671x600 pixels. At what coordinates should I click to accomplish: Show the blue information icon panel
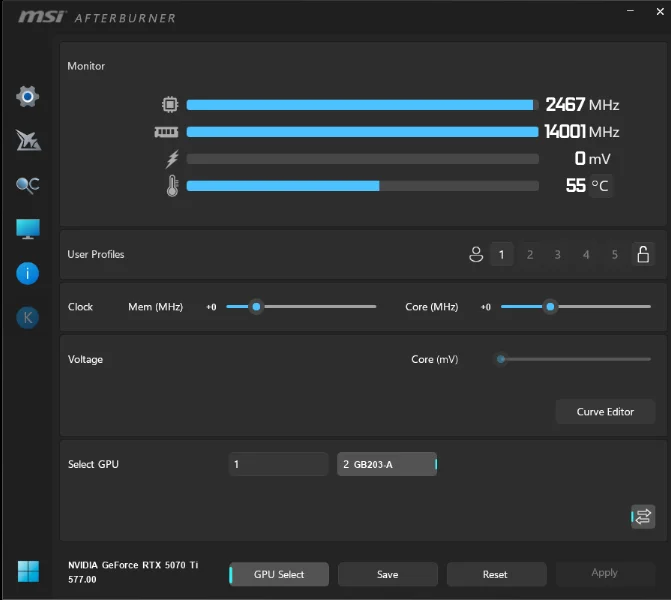click(28, 273)
